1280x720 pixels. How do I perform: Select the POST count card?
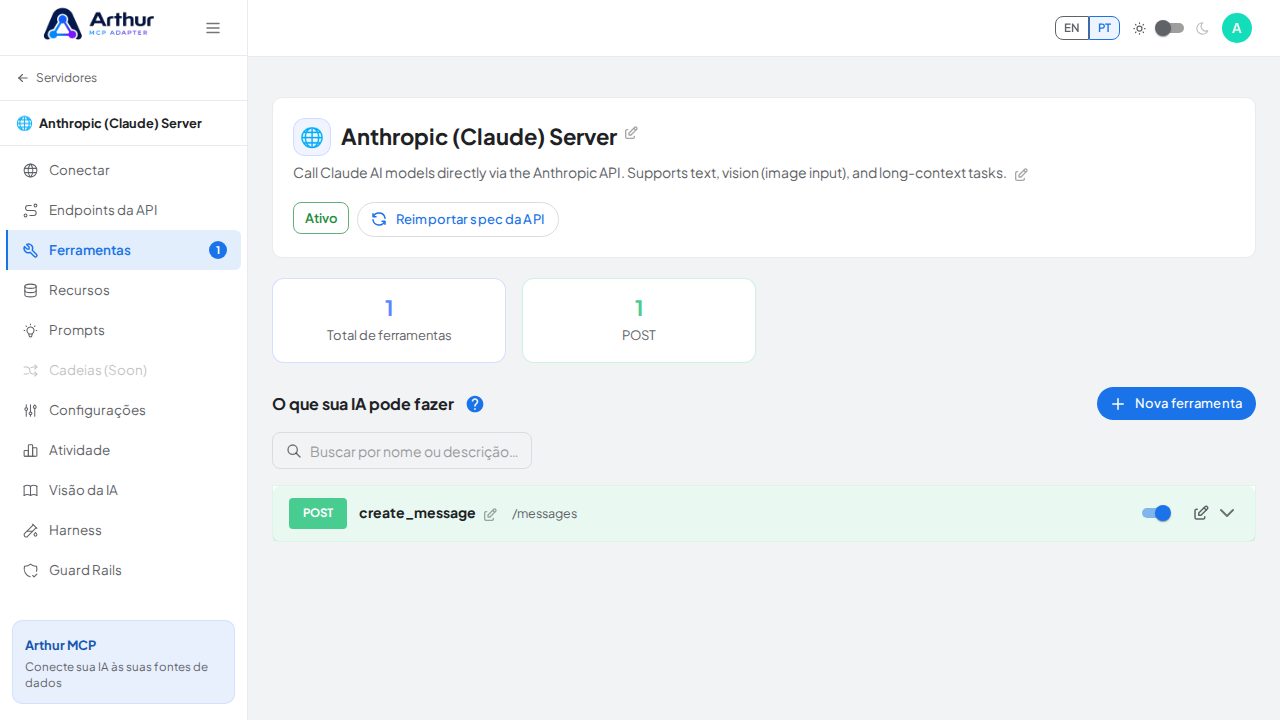(639, 320)
